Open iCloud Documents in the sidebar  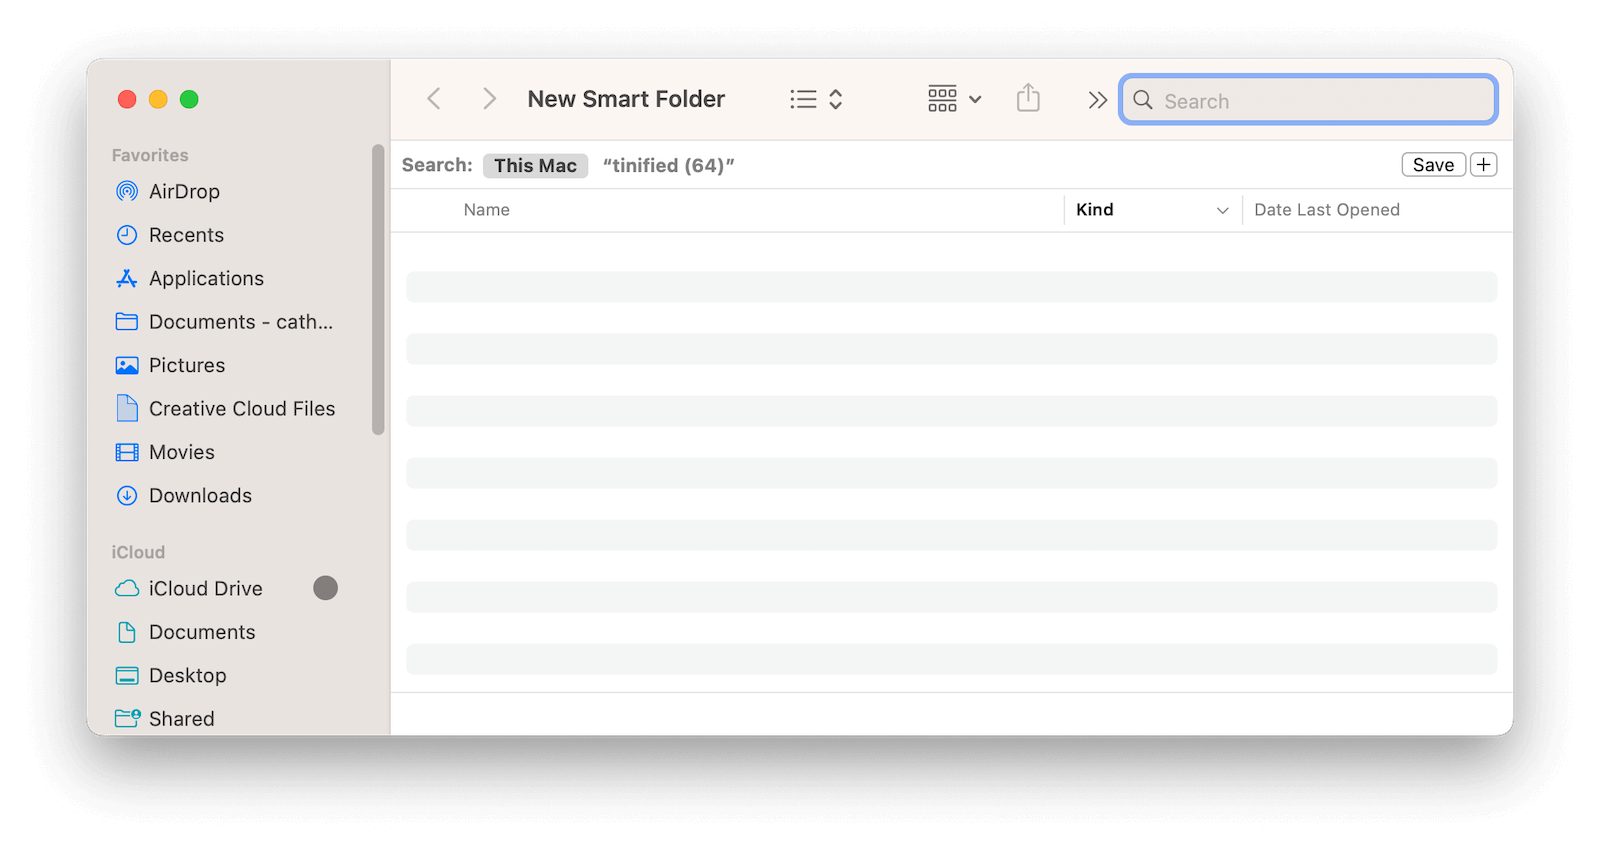pyautogui.click(x=202, y=632)
